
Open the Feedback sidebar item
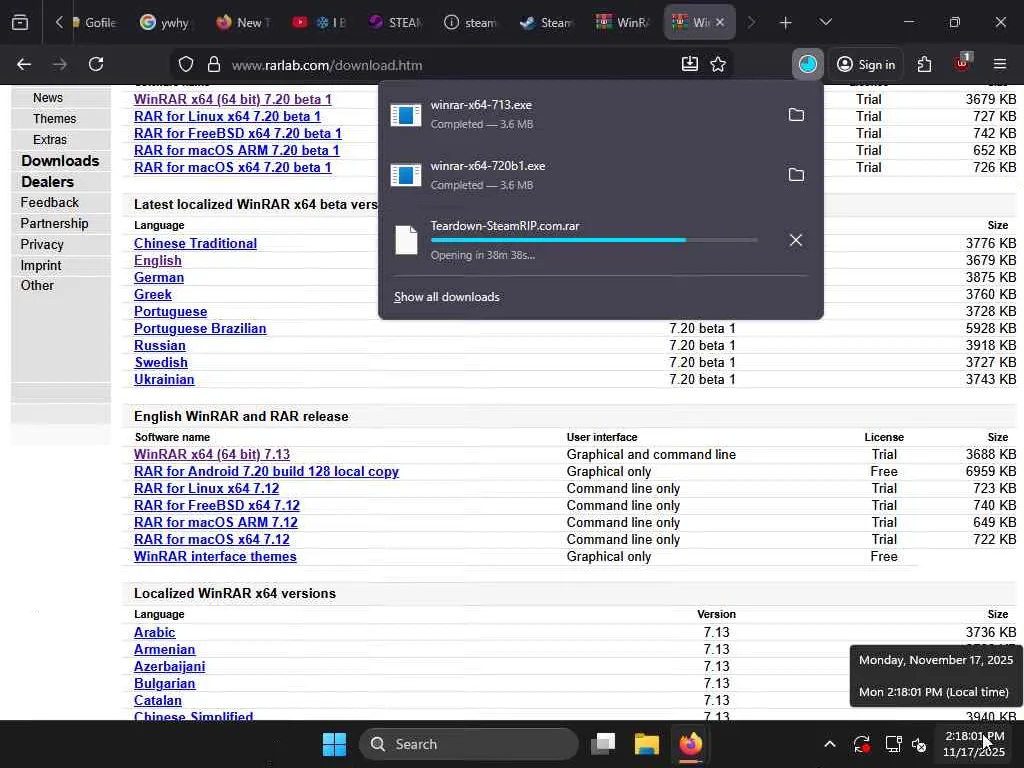coord(50,202)
